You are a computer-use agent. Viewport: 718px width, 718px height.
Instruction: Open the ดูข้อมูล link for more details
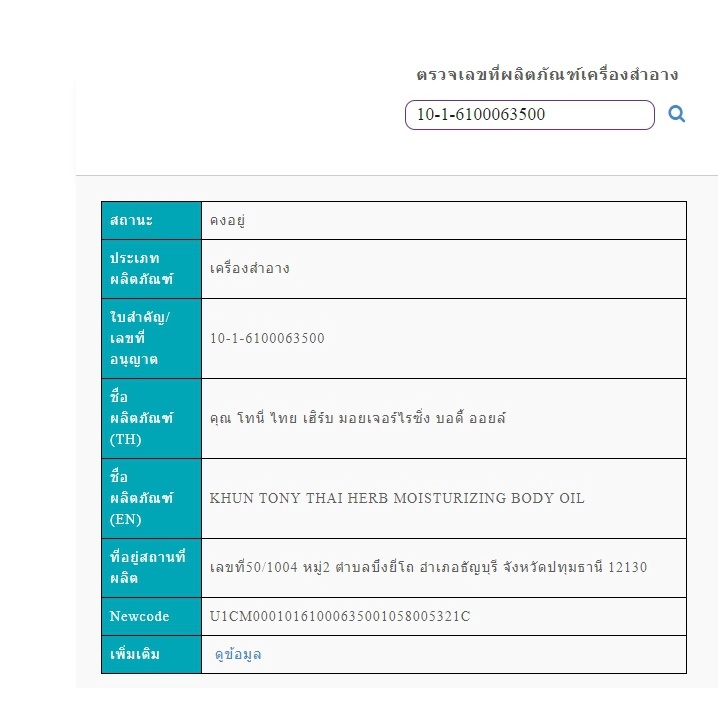click(x=238, y=654)
